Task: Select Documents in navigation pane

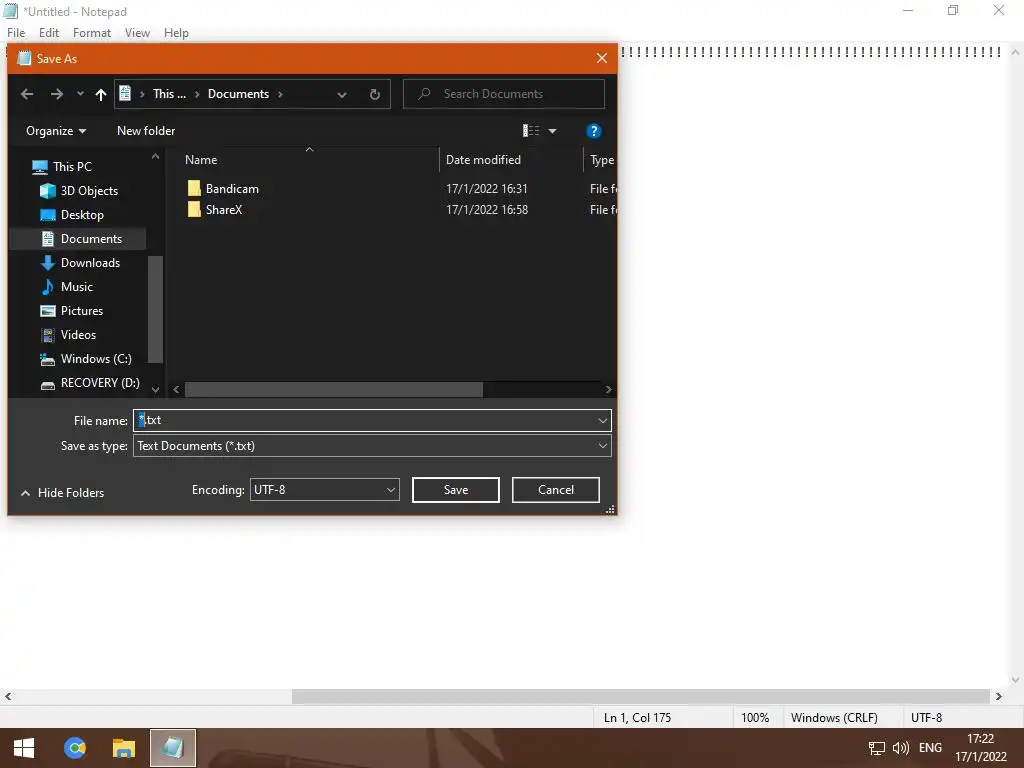Action: pos(91,239)
